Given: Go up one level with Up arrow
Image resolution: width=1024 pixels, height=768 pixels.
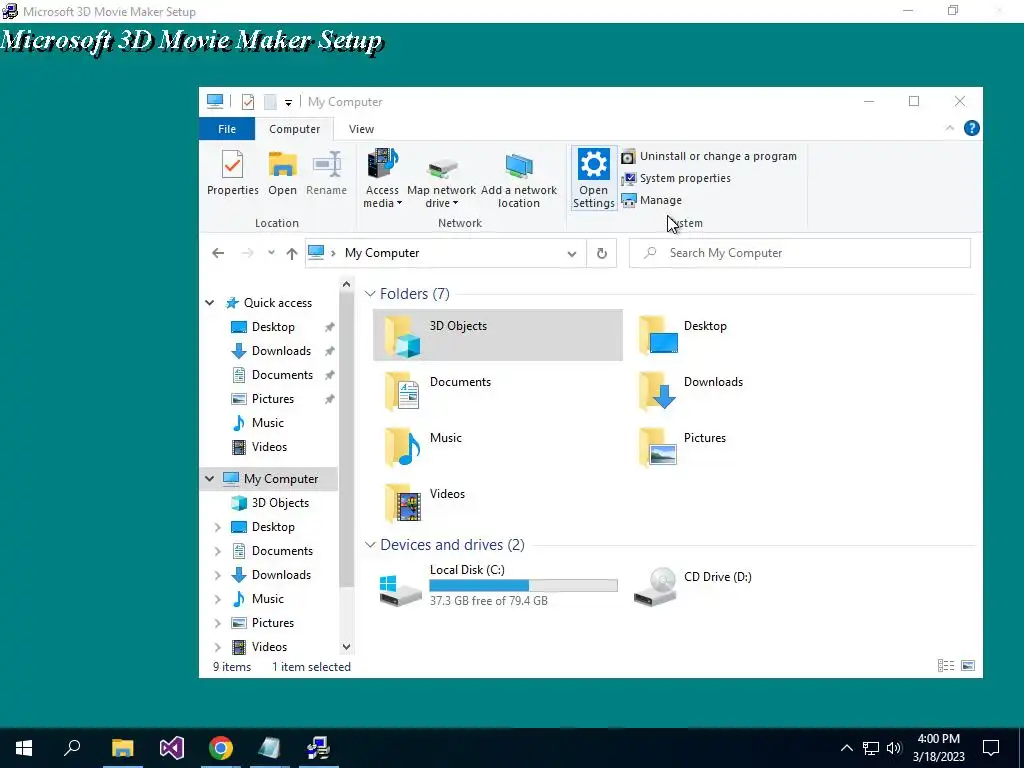Looking at the screenshot, I should click(291, 253).
